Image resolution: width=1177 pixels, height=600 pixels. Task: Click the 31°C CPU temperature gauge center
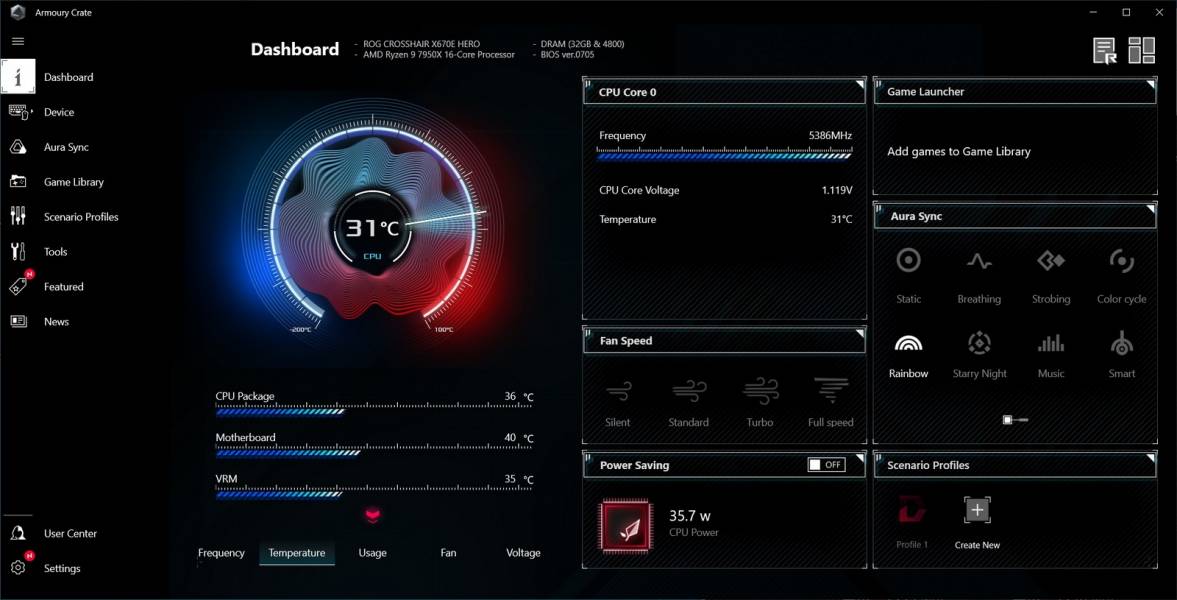(x=372, y=228)
